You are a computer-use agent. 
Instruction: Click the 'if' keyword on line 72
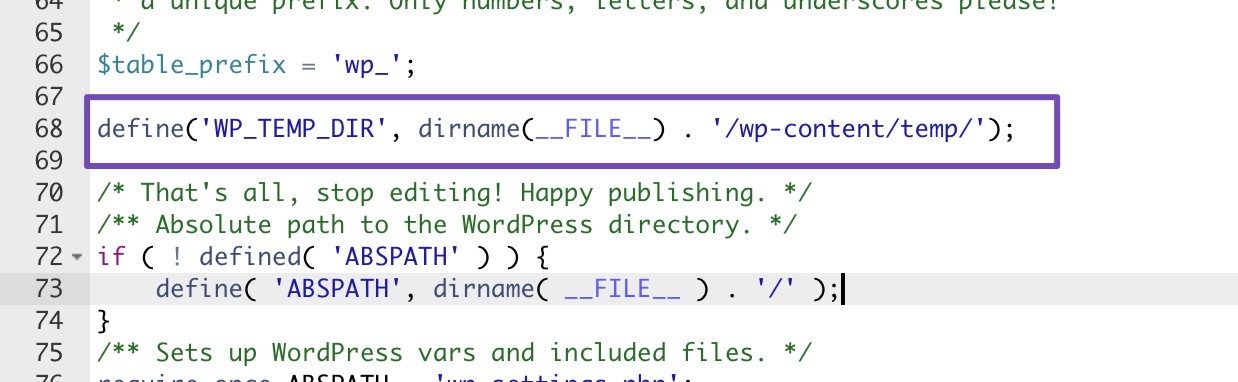coord(111,256)
